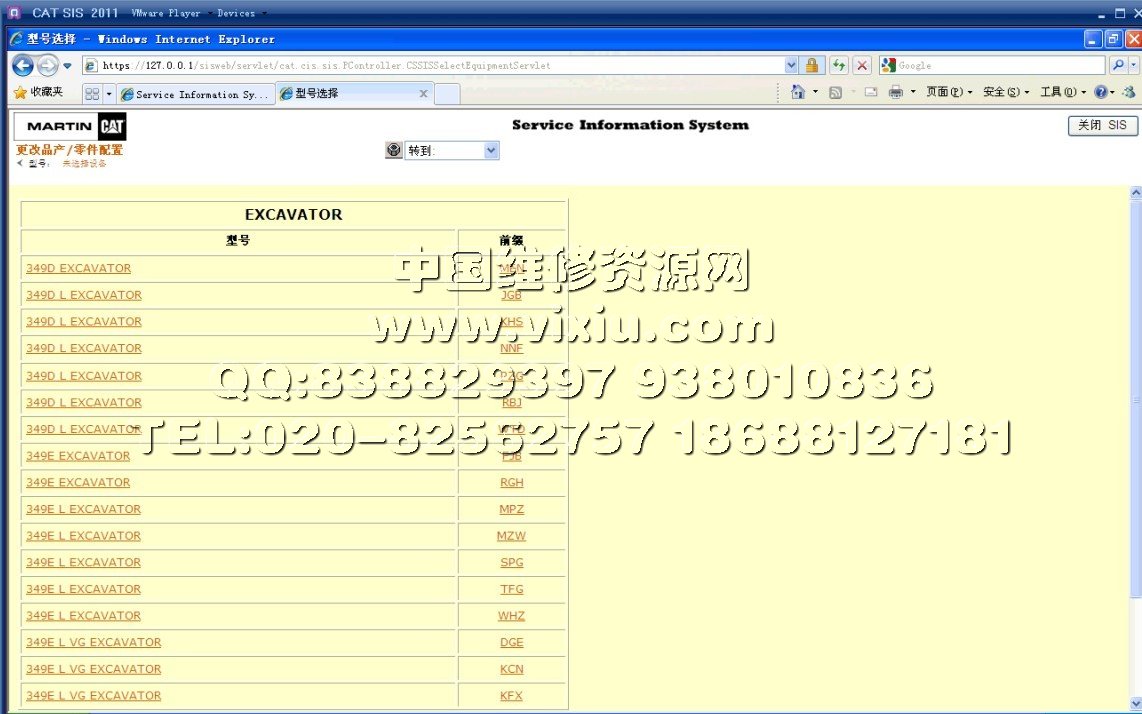Click the Quick Tabs grid icon
Viewport: 1142px width, 714px height.
(92, 93)
